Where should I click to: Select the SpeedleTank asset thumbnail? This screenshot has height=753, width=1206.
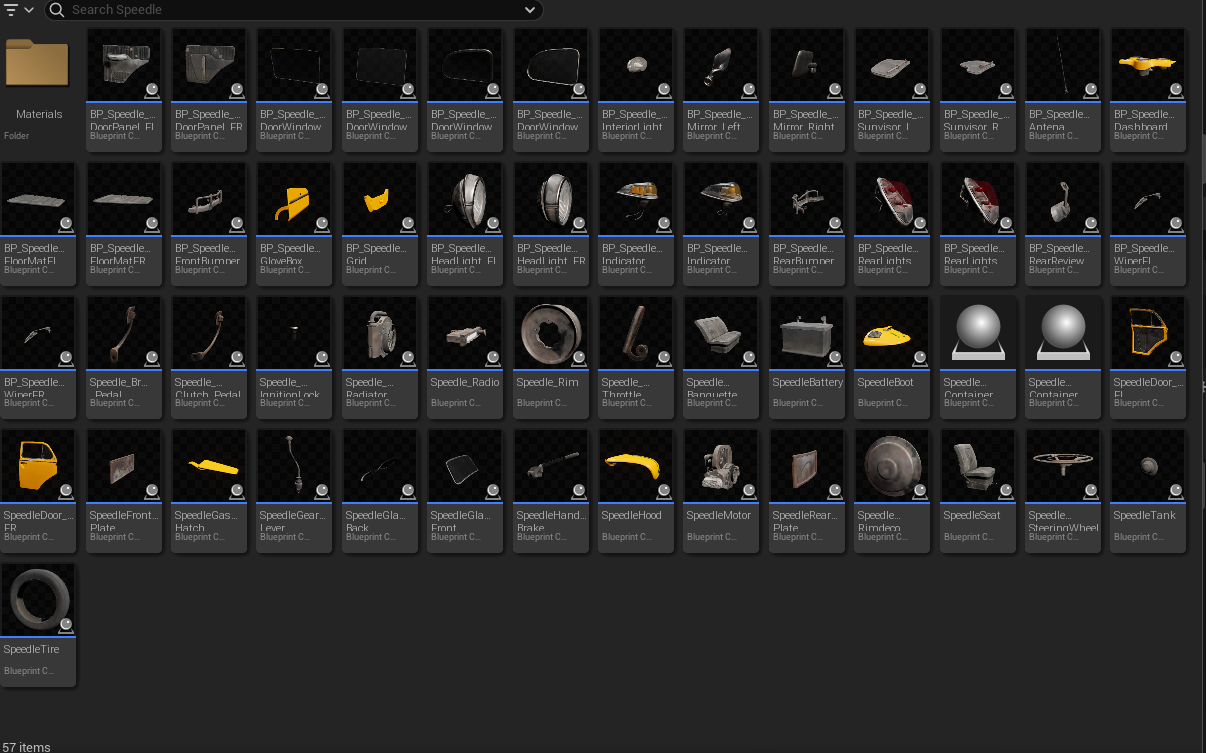(1148, 466)
